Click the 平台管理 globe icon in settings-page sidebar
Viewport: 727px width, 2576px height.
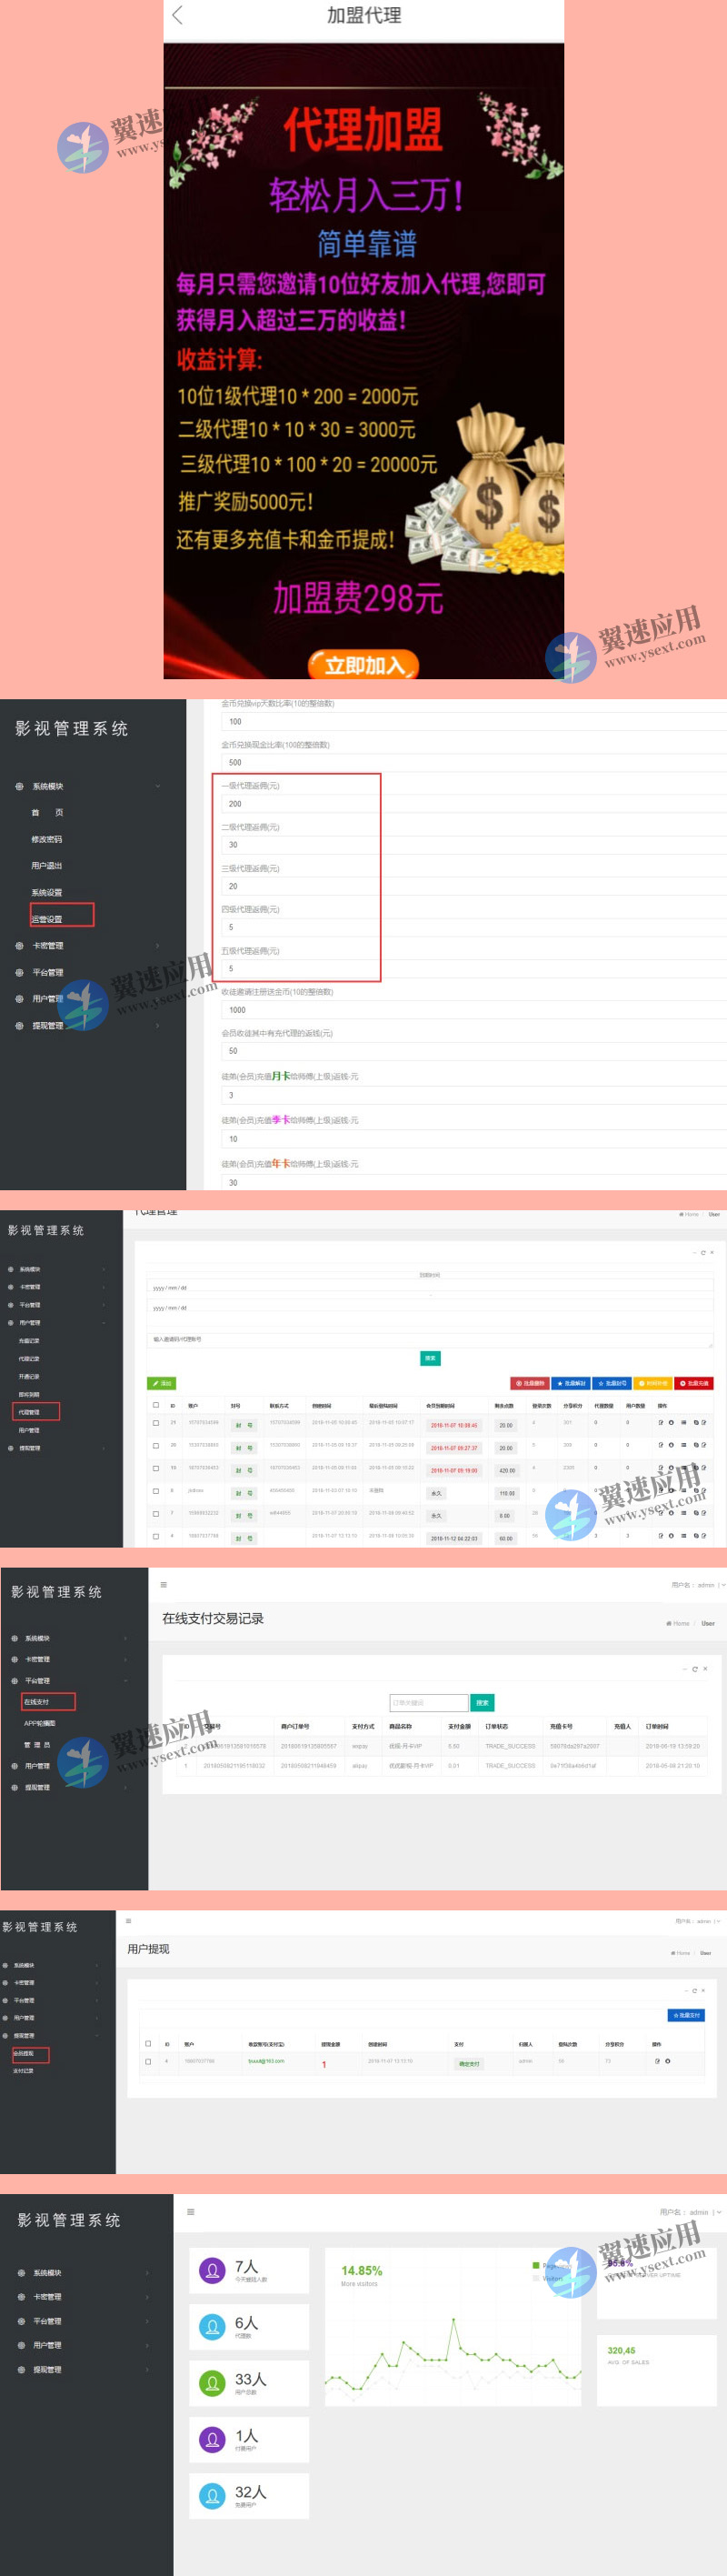click(19, 972)
